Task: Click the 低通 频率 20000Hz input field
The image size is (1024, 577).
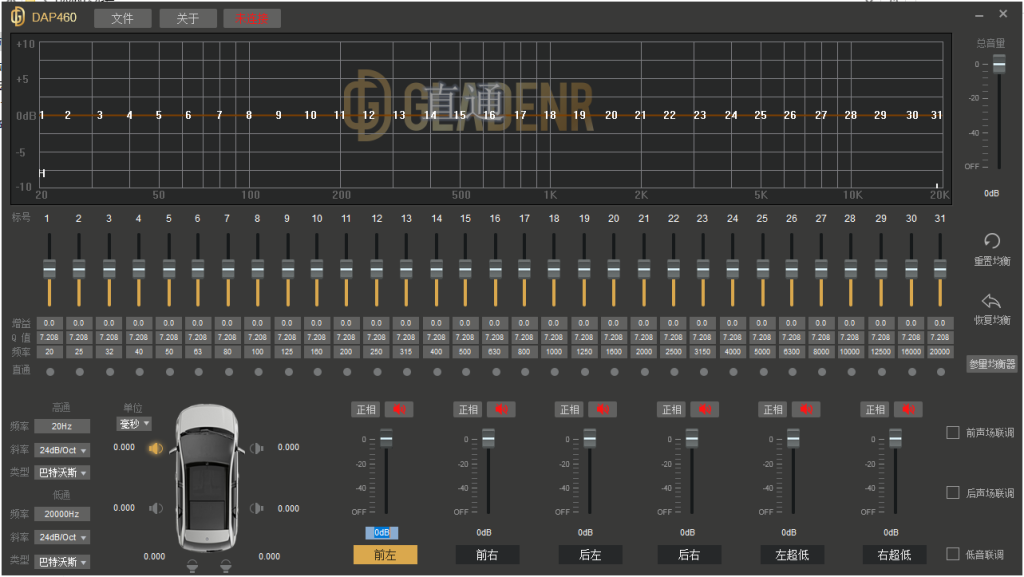Action: coord(62,514)
